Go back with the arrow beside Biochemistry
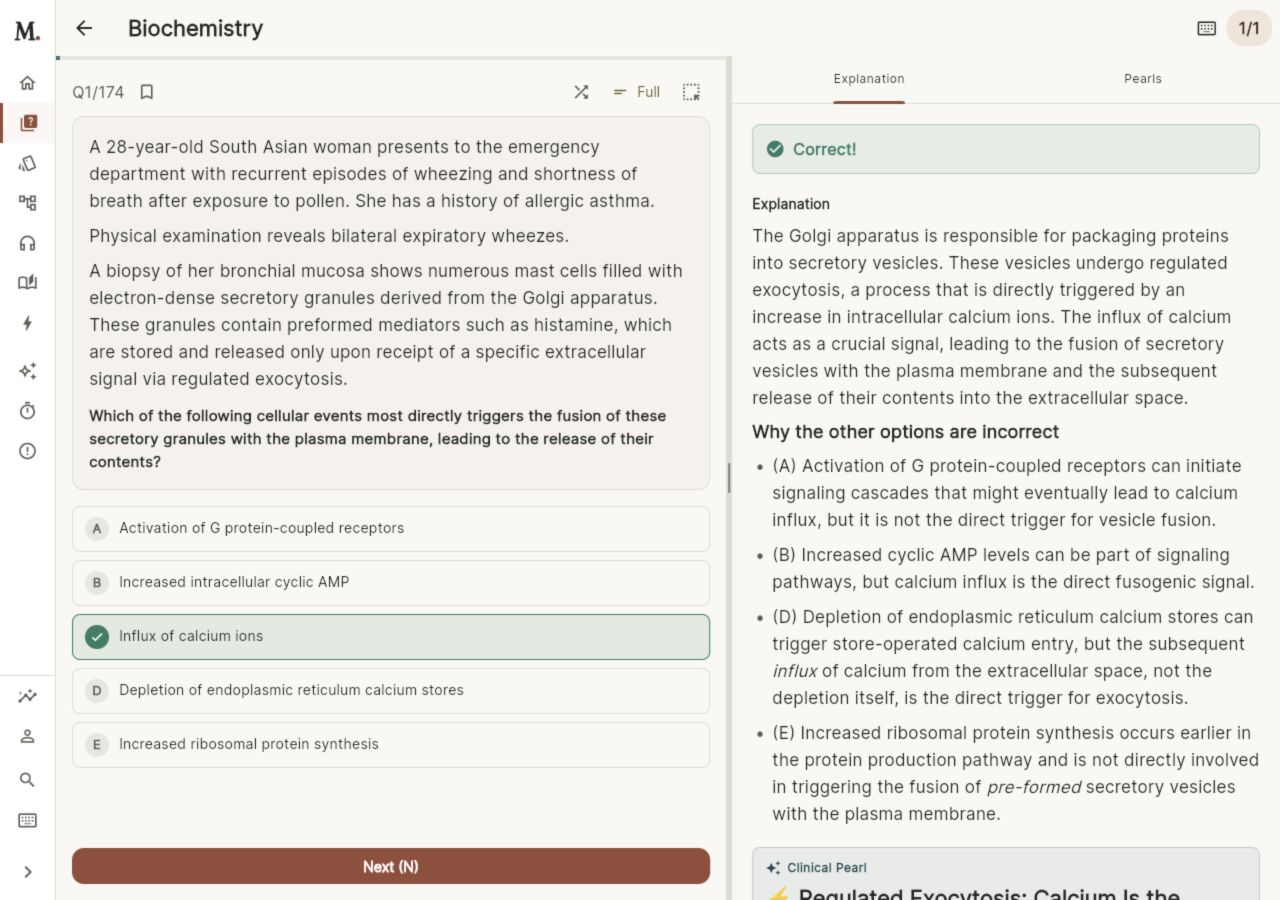Screen dimensions: 1280x900 pyautogui.click(x=84, y=28)
